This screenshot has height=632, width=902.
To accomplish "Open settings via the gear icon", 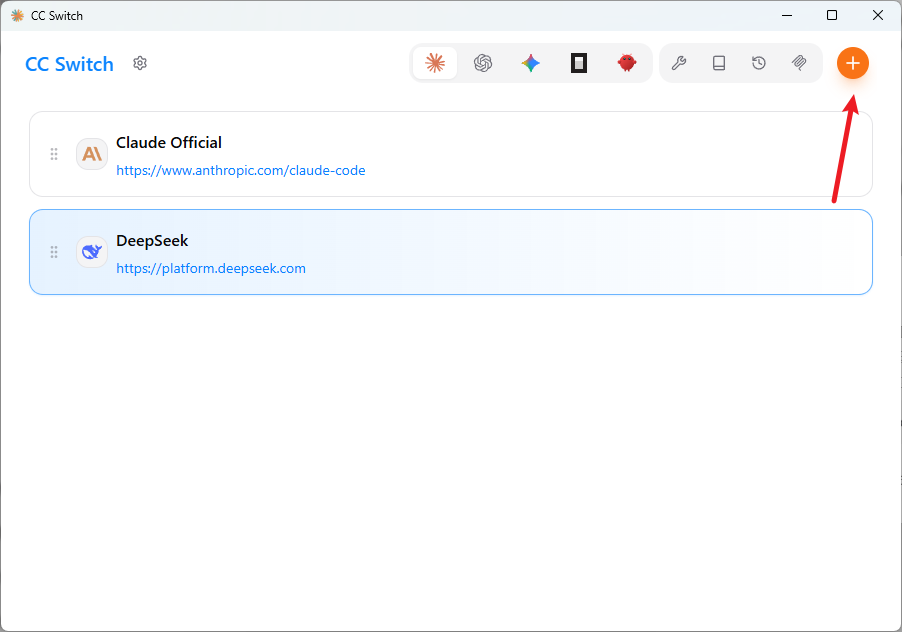I will click(140, 63).
